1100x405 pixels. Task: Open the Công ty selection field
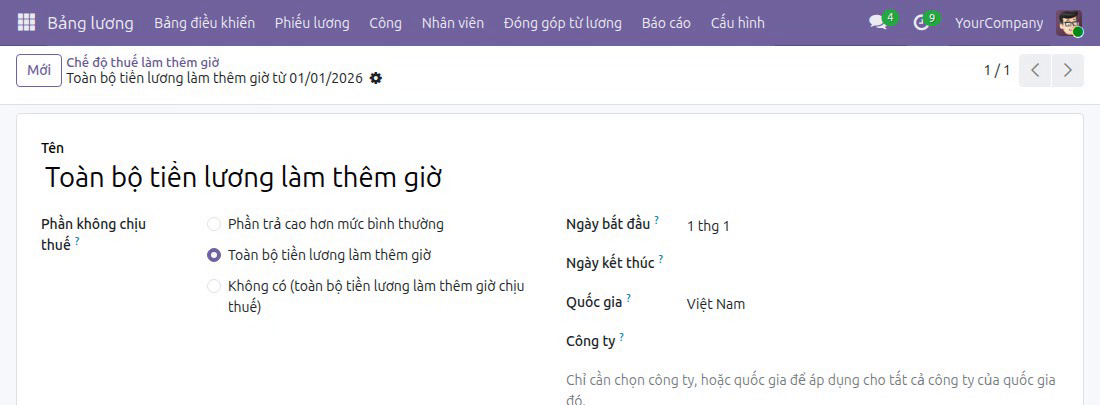click(871, 343)
